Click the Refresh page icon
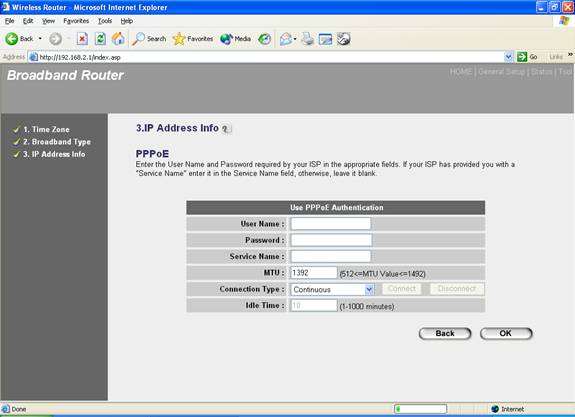Viewport: 575px width, 417px height. (100, 39)
